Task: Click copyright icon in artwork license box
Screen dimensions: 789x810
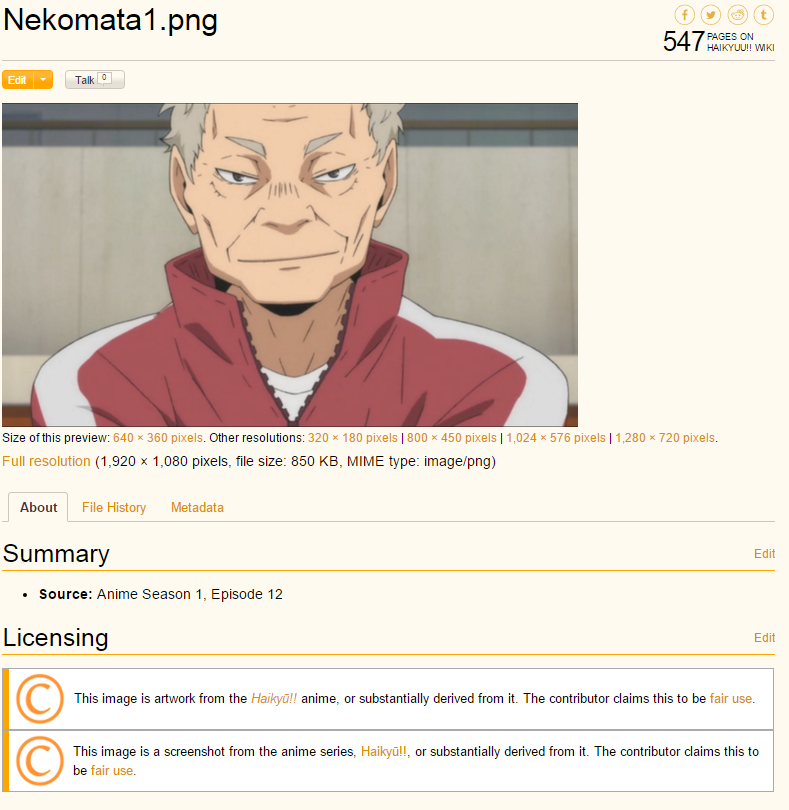Action: (40, 698)
